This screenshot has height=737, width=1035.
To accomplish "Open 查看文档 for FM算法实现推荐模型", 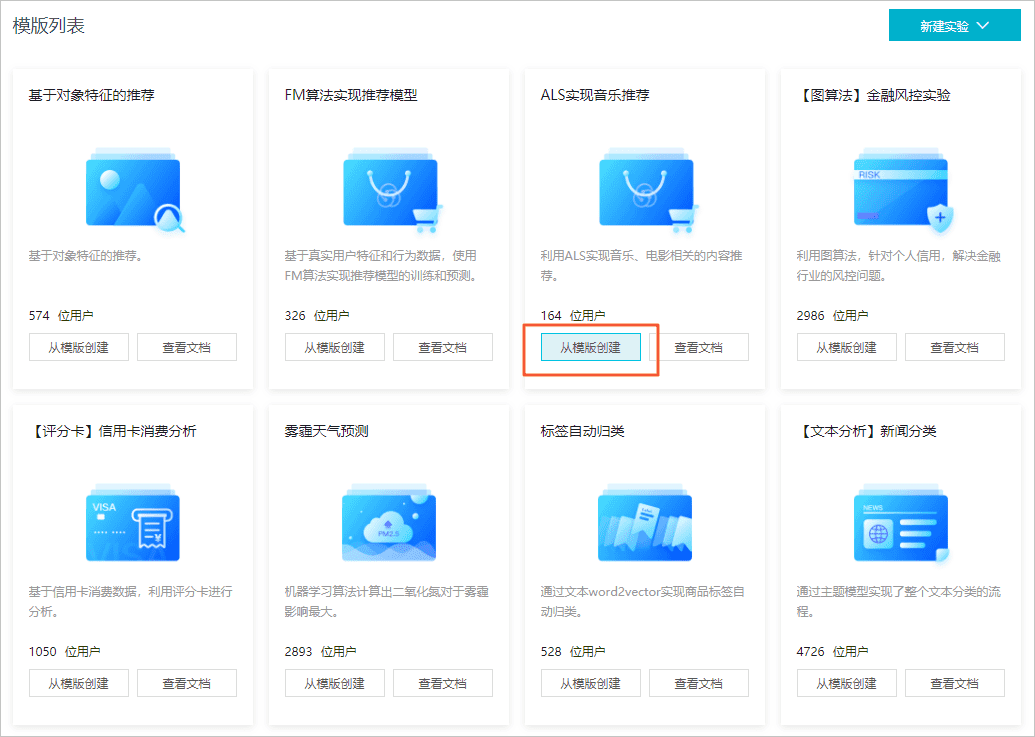I will pos(443,347).
